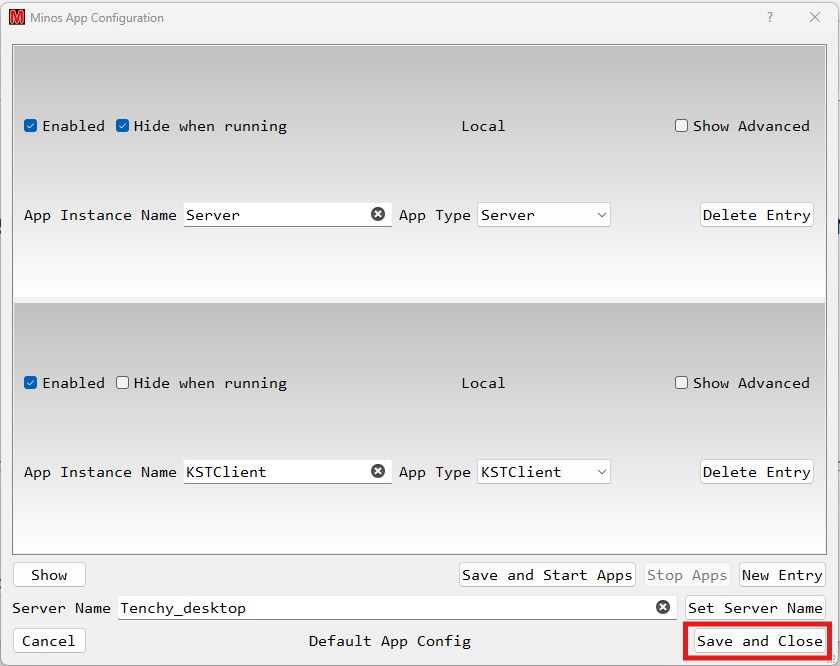Uncheck Hide when running for Server

(123, 126)
